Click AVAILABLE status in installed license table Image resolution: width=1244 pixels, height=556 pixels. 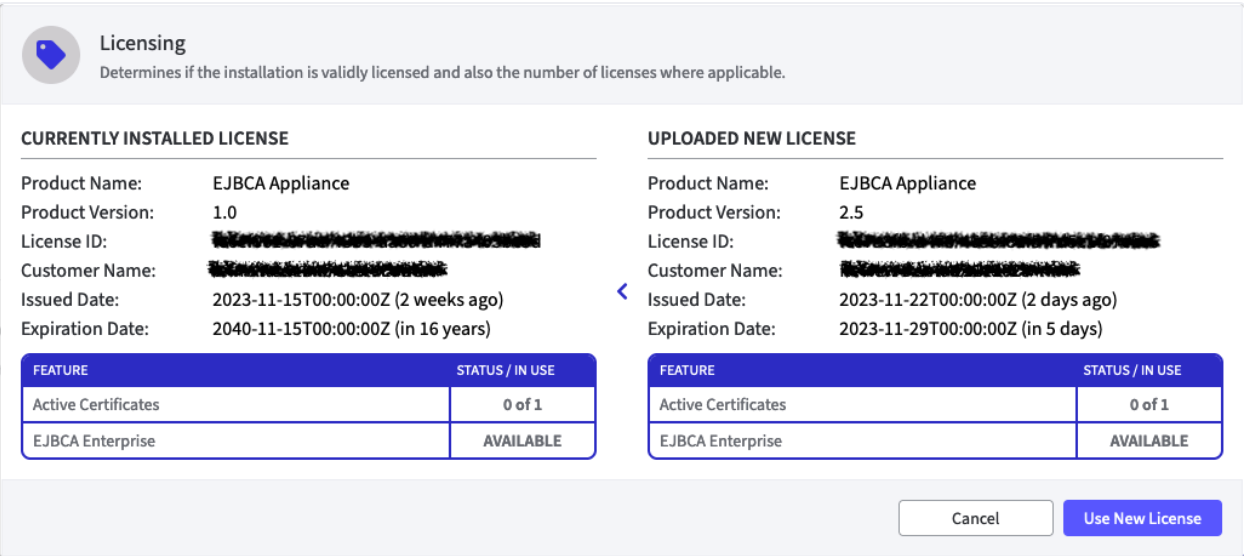coord(523,441)
